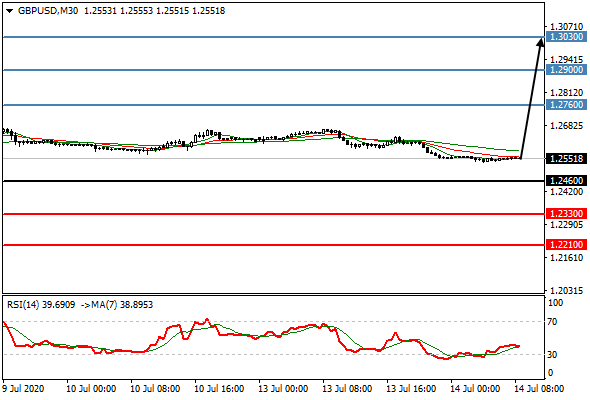This screenshot has height=400, width=590.
Task: Select the 1.22100 red price label
Action: click(x=566, y=245)
